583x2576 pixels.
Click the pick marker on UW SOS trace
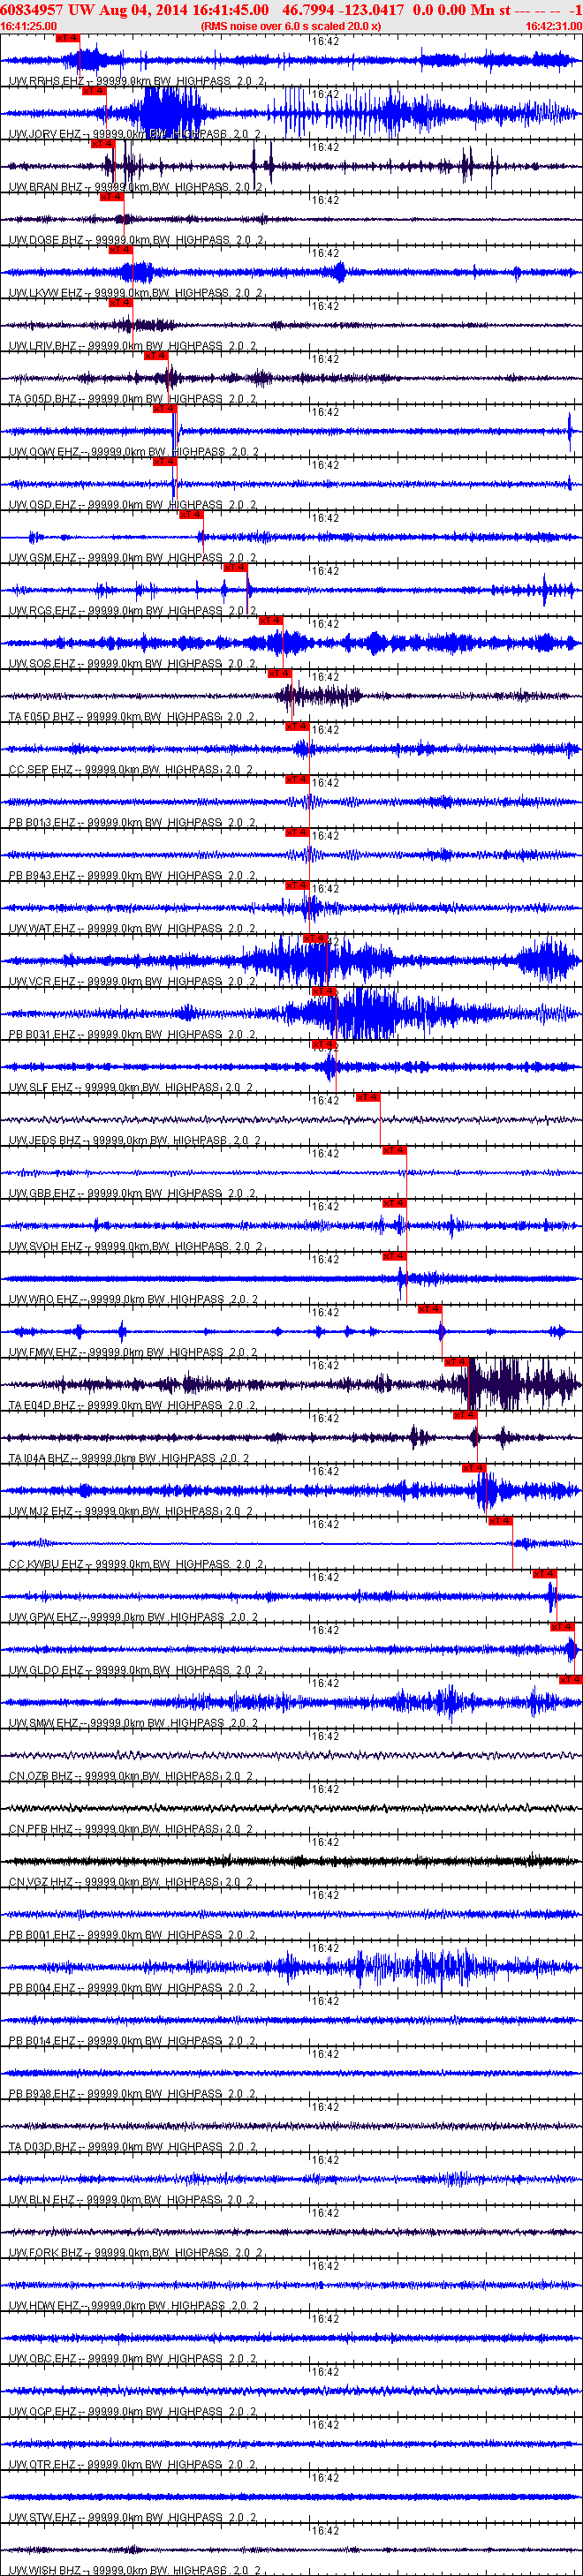(x=271, y=621)
